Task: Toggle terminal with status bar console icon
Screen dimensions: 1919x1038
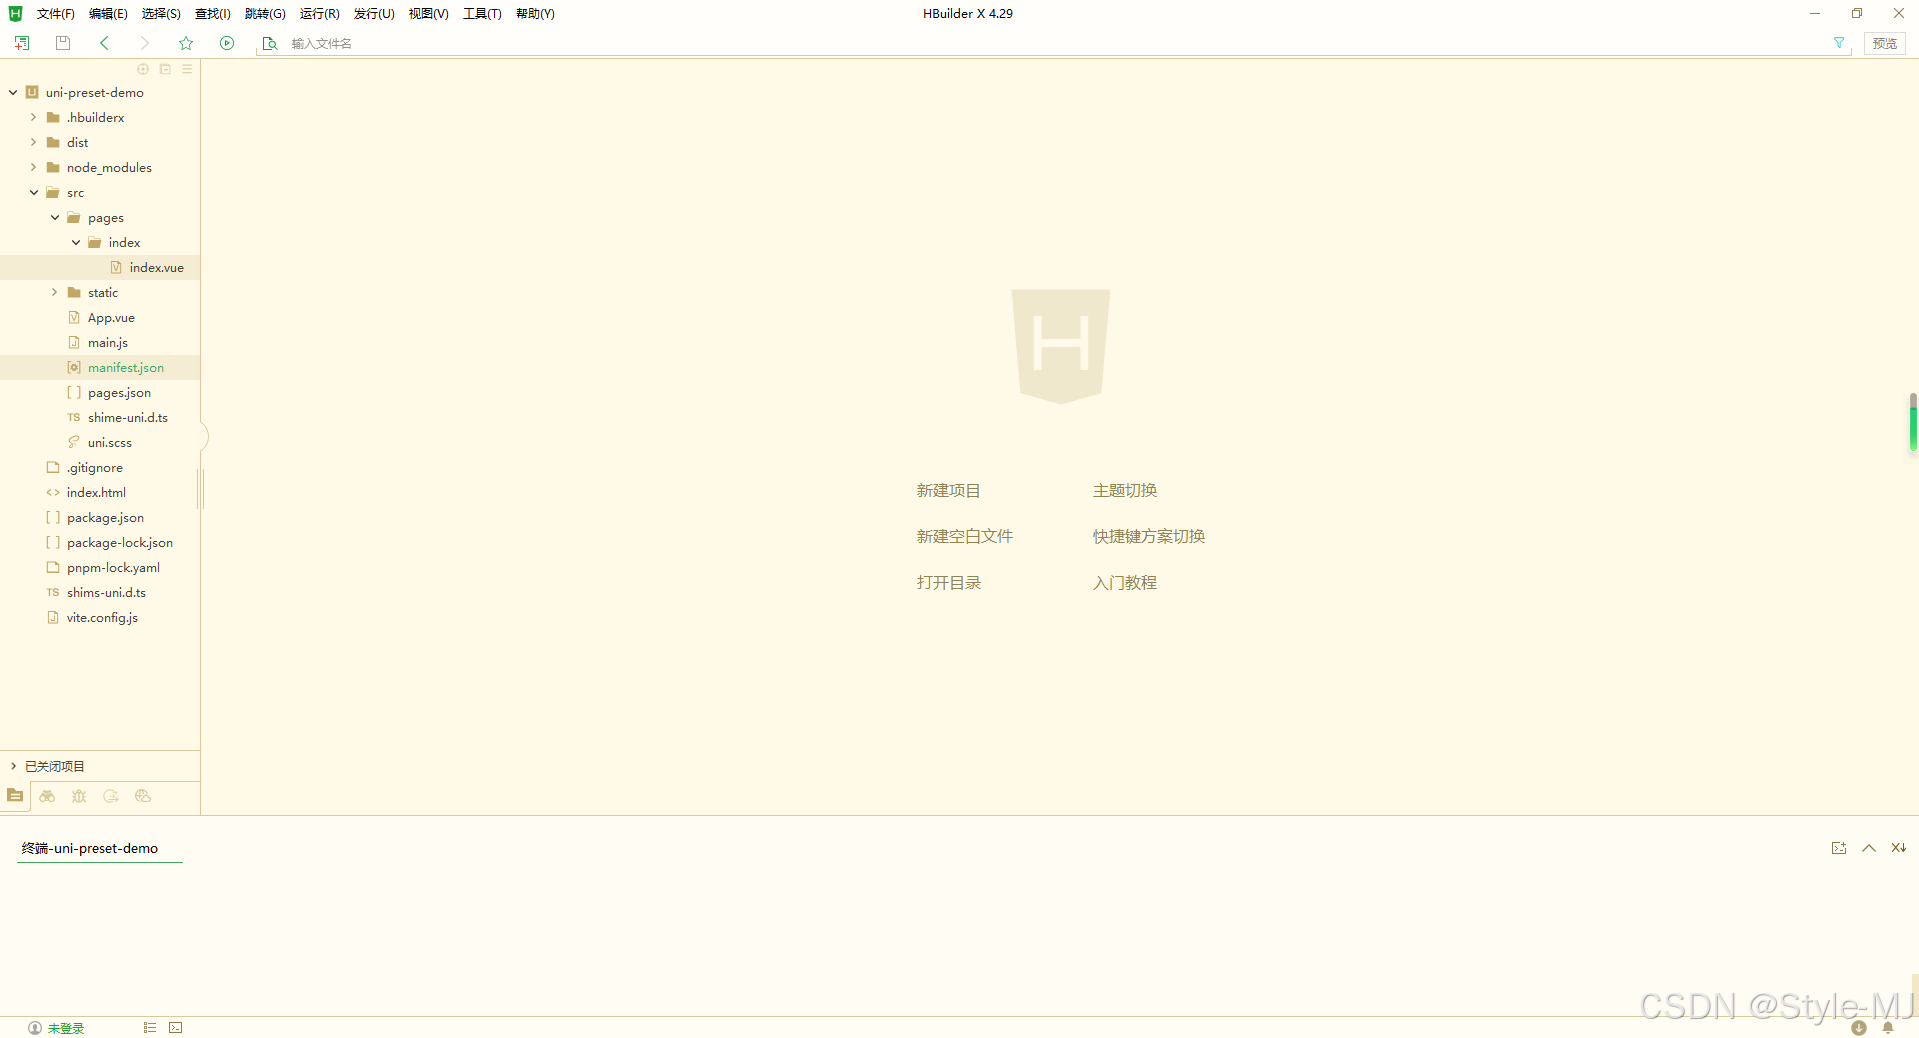Action: (x=176, y=1028)
